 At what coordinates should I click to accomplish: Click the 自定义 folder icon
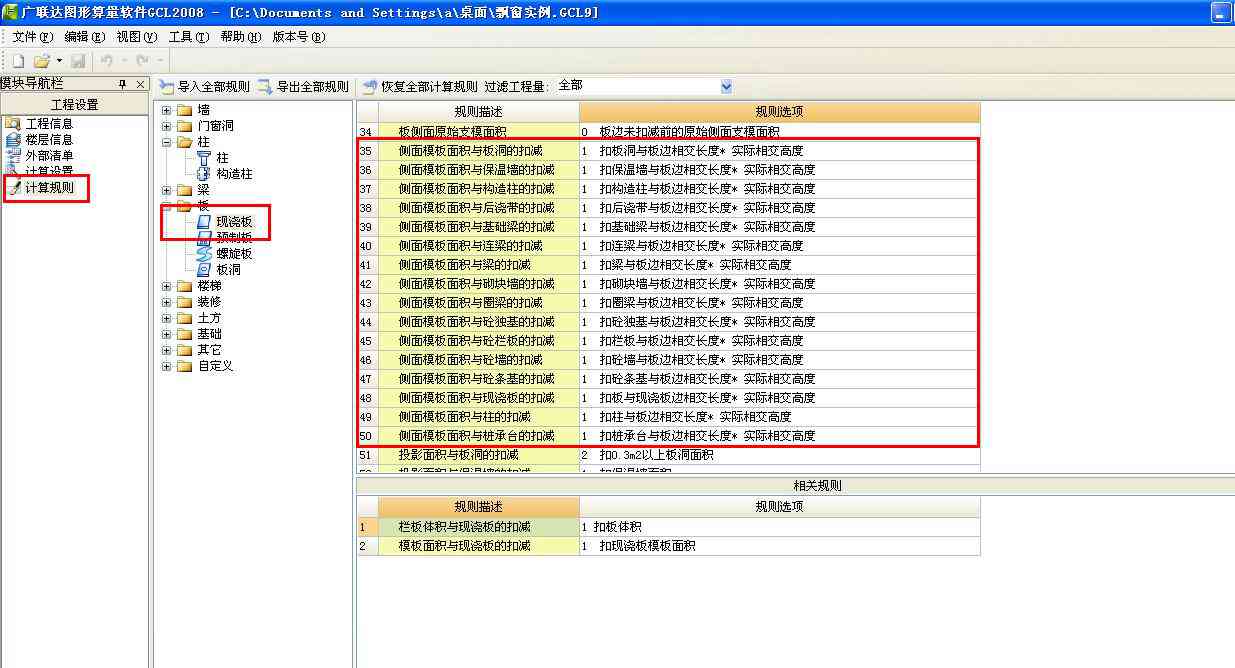coord(184,366)
